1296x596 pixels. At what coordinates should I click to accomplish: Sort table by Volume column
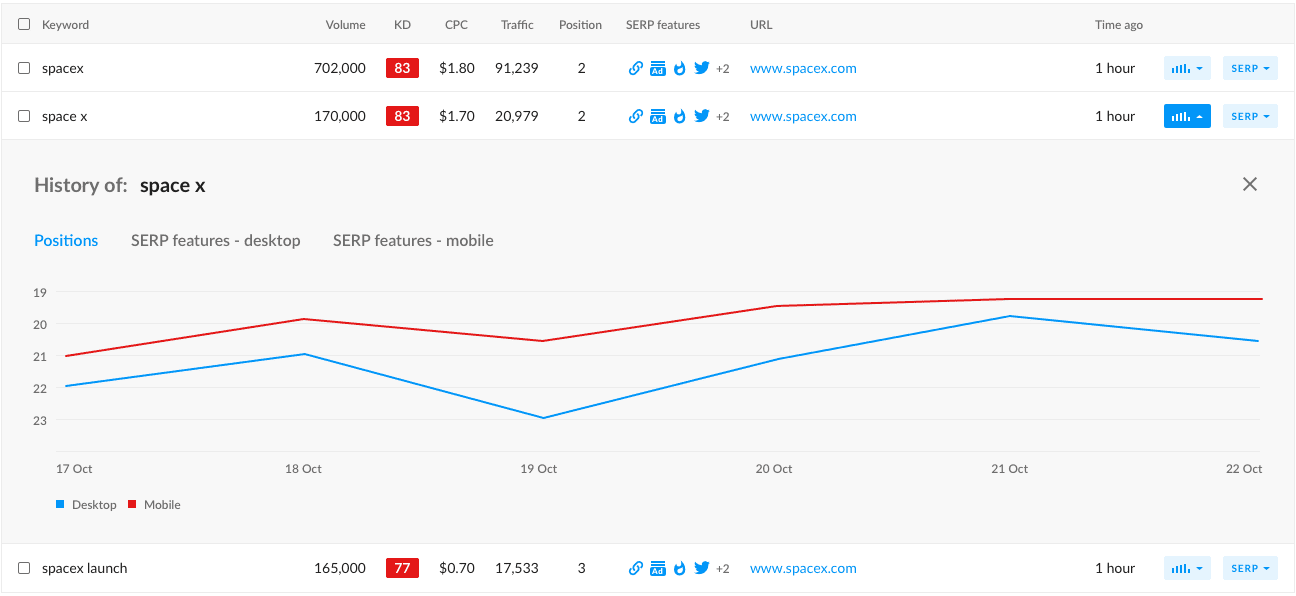coord(346,25)
